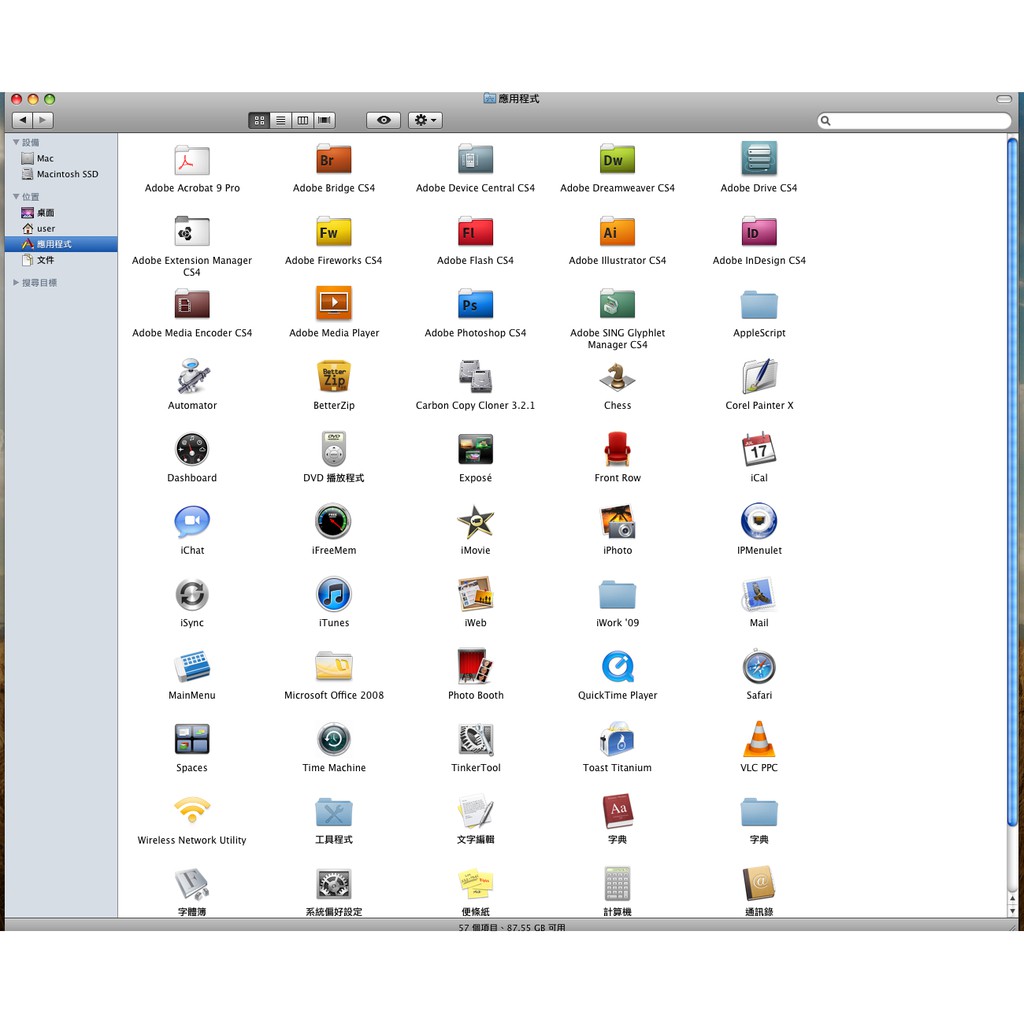Select the iPhoto app icon
Viewport: 1024px width, 1024px height.
617,522
